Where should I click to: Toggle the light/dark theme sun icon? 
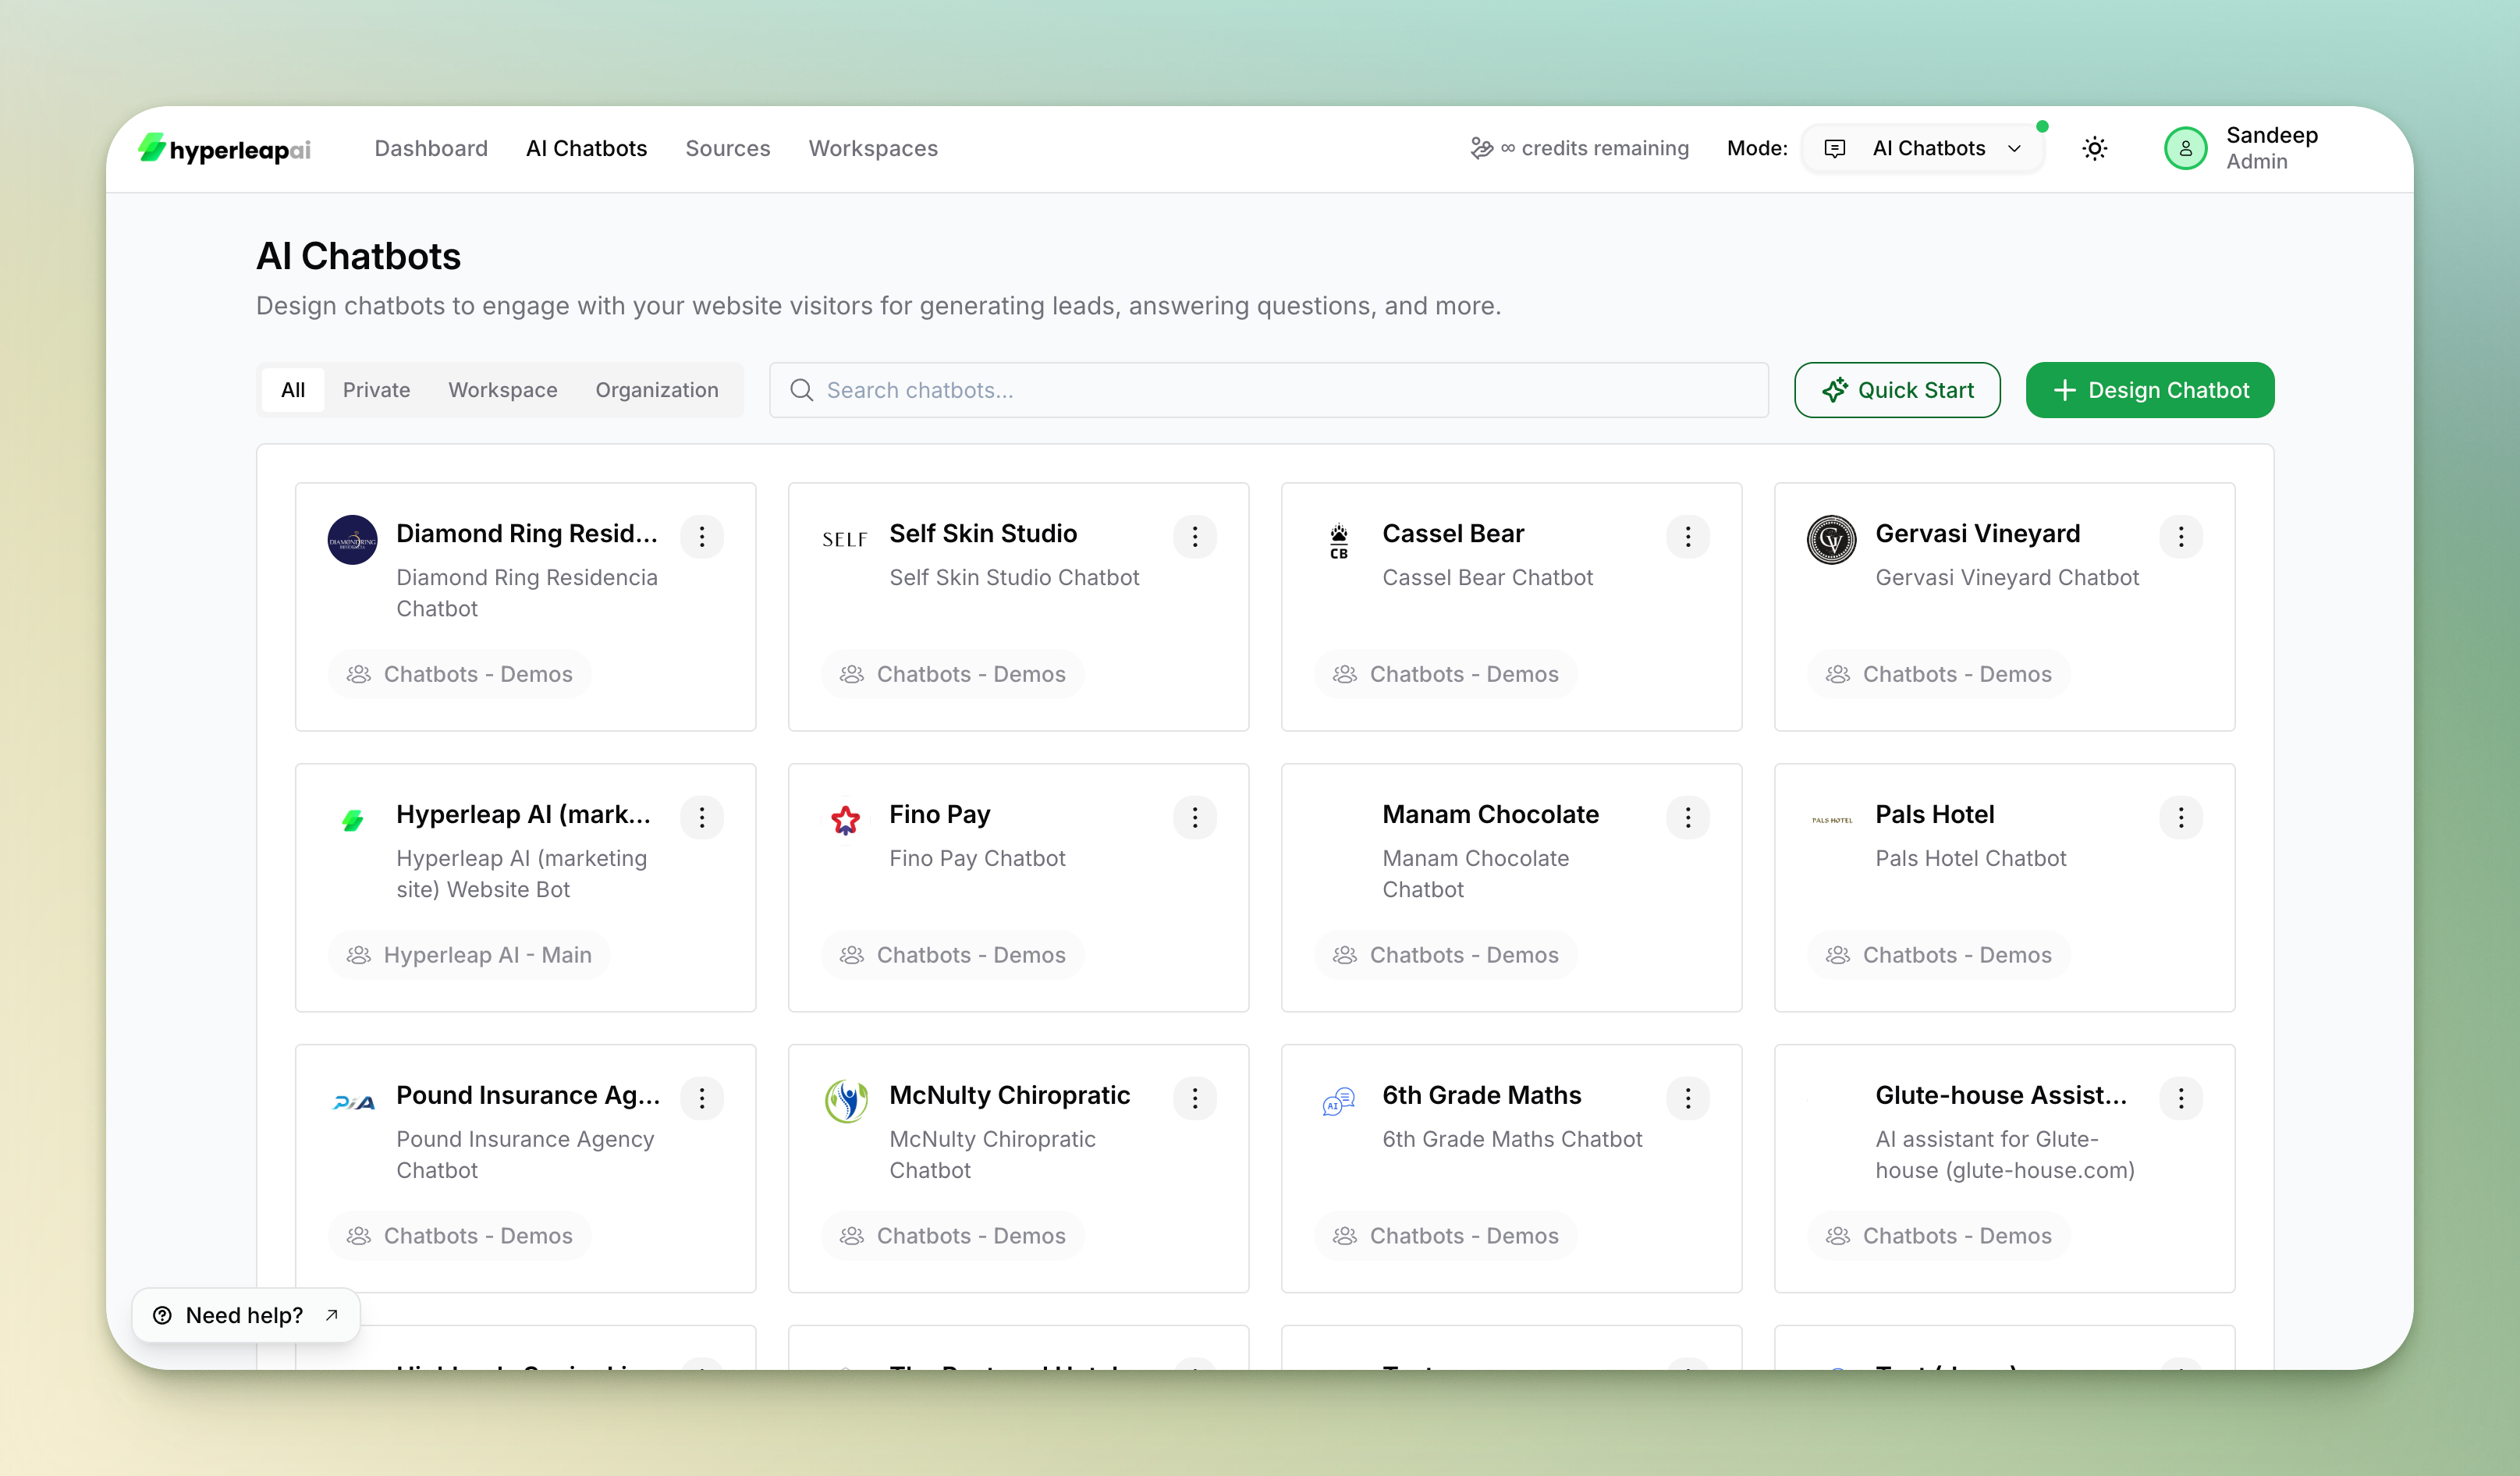pyautogui.click(x=2094, y=149)
